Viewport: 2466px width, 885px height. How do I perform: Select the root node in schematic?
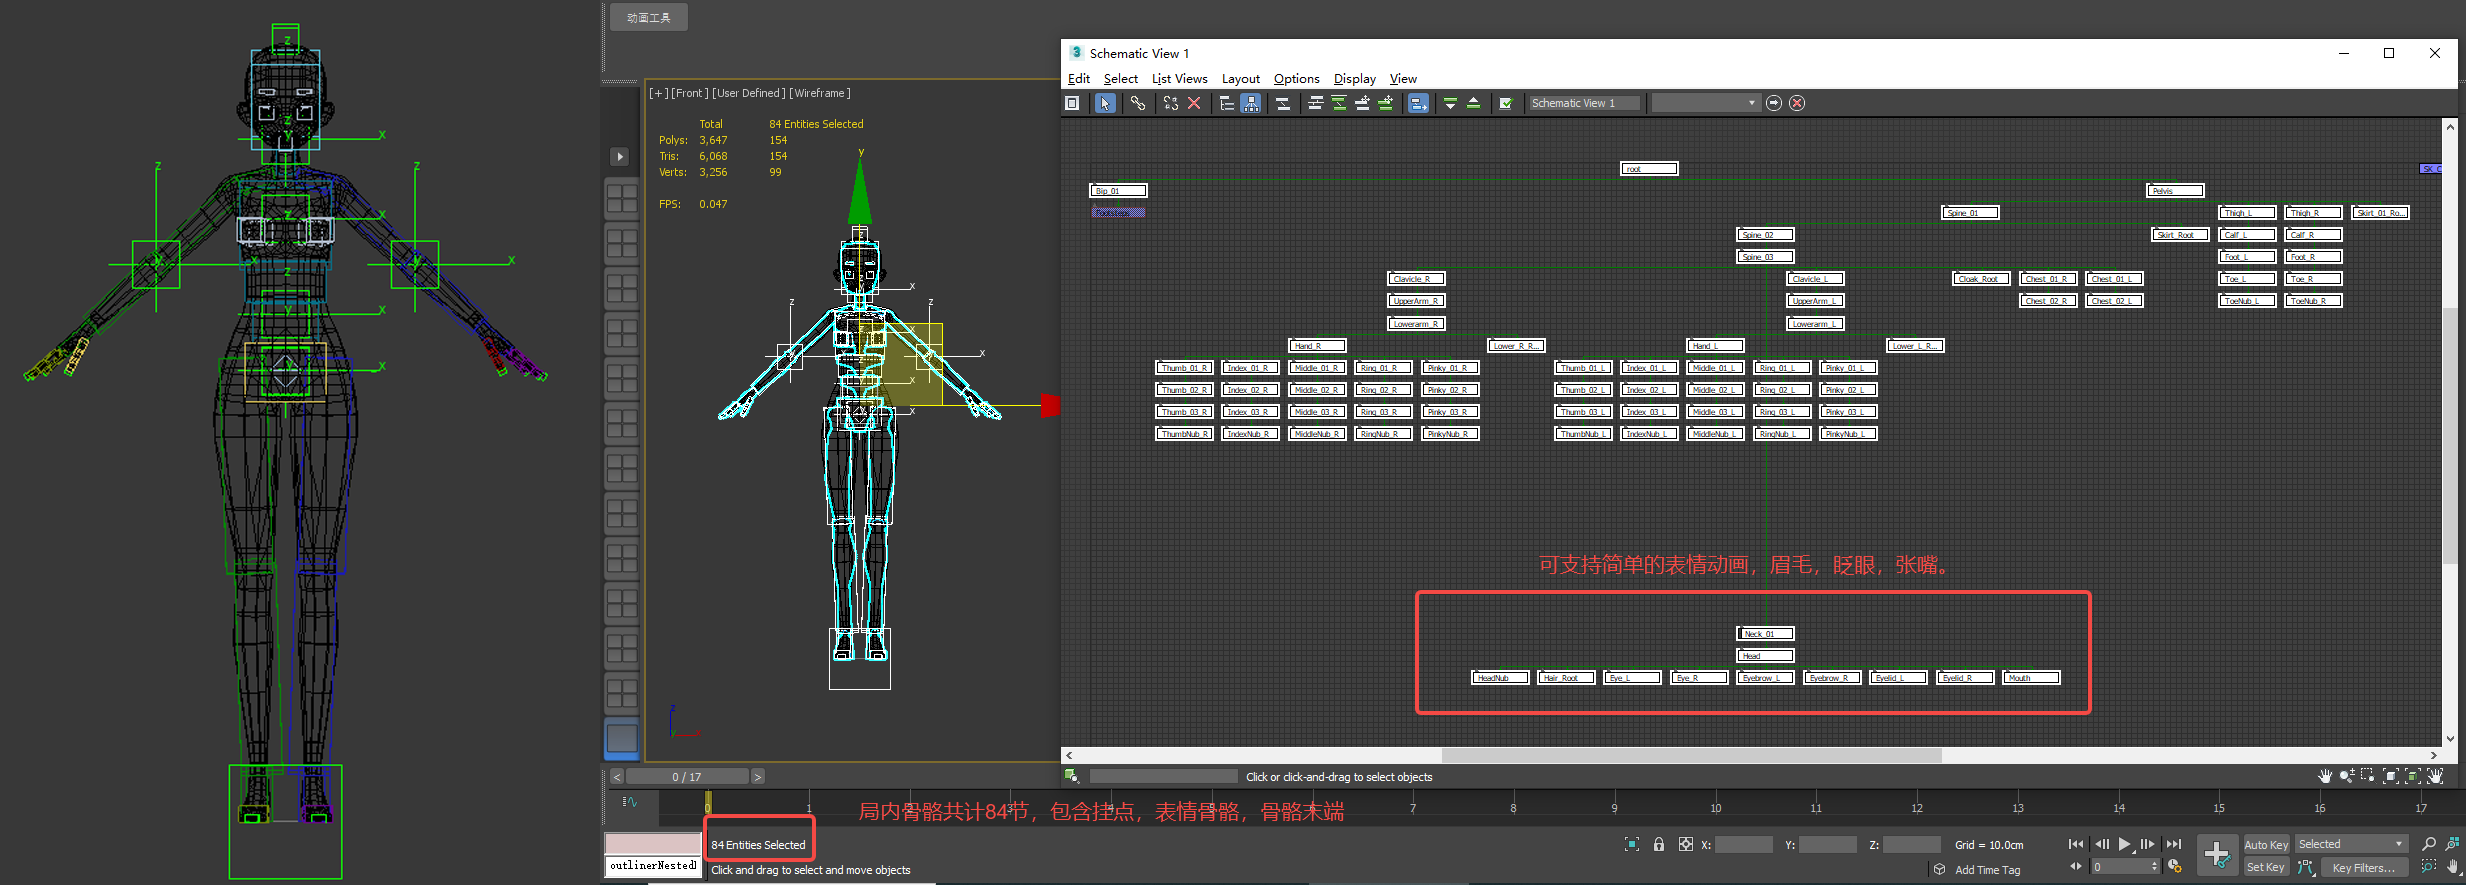1649,169
